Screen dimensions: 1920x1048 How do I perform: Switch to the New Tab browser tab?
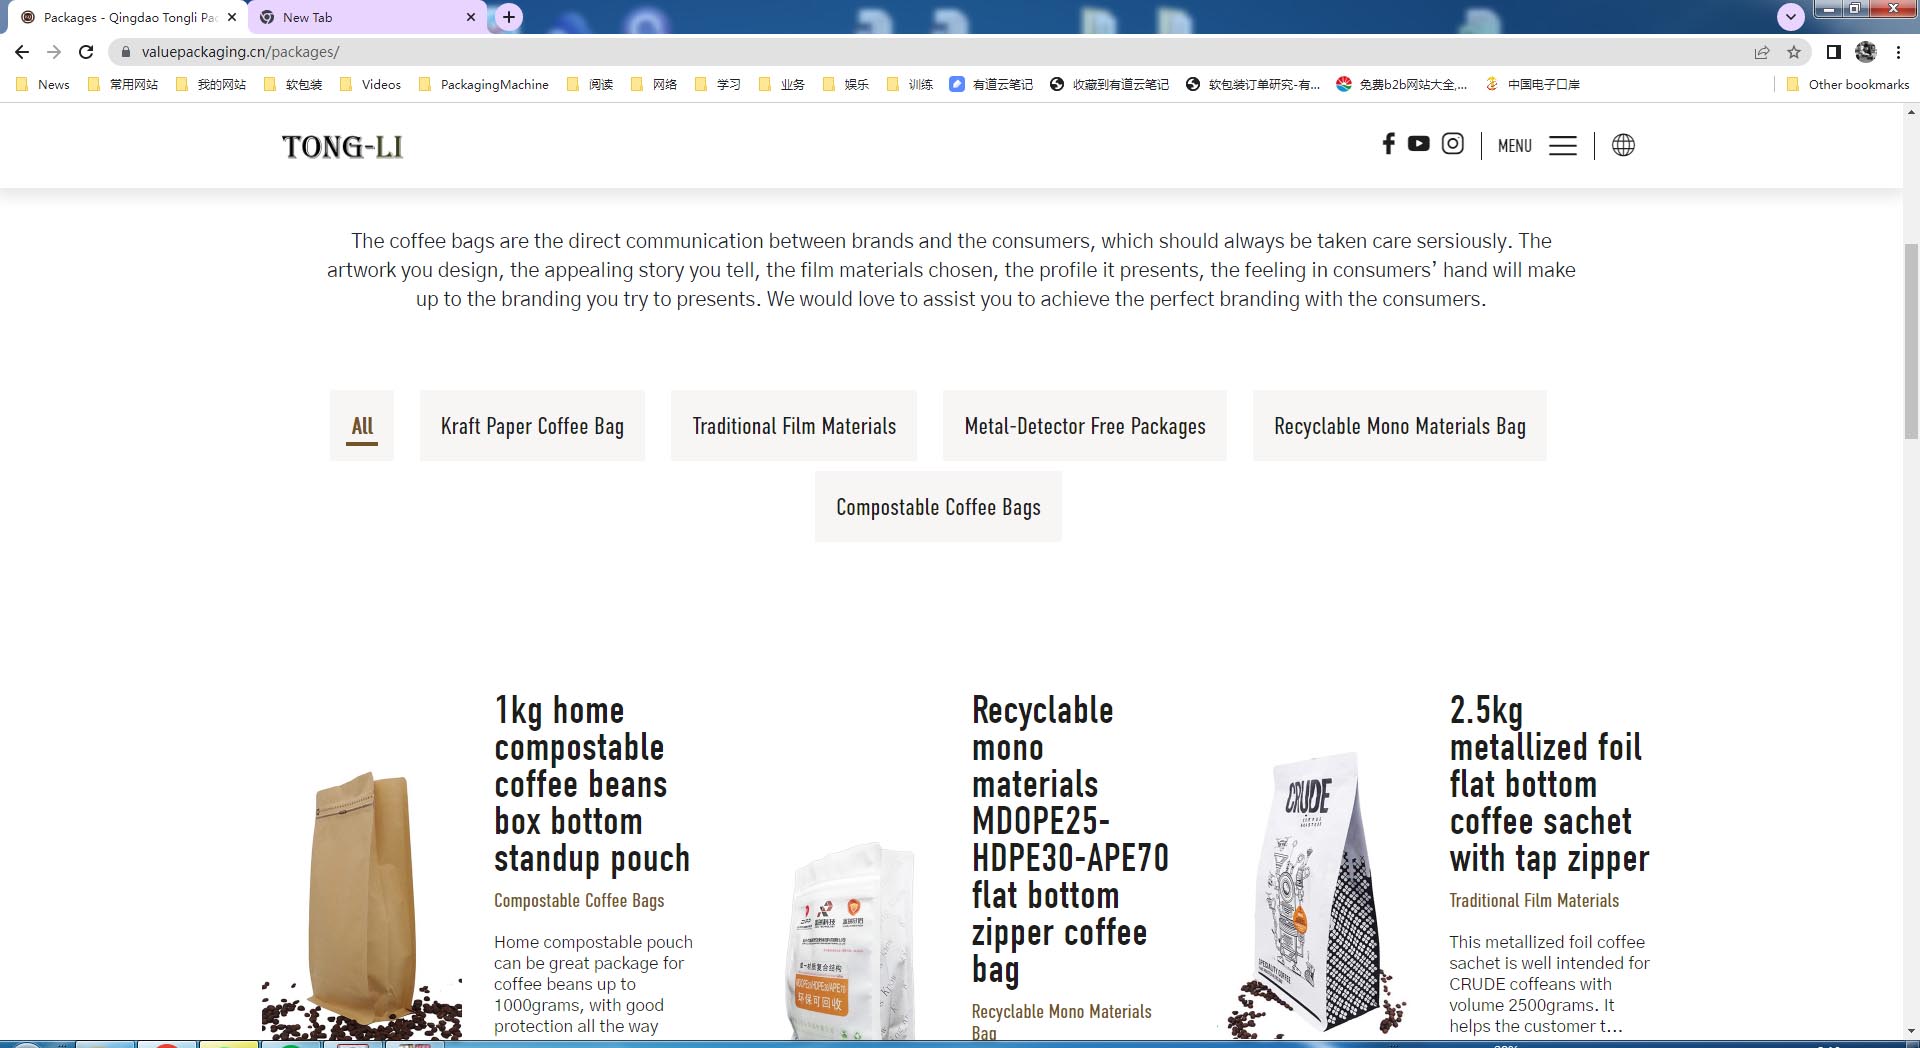point(366,17)
